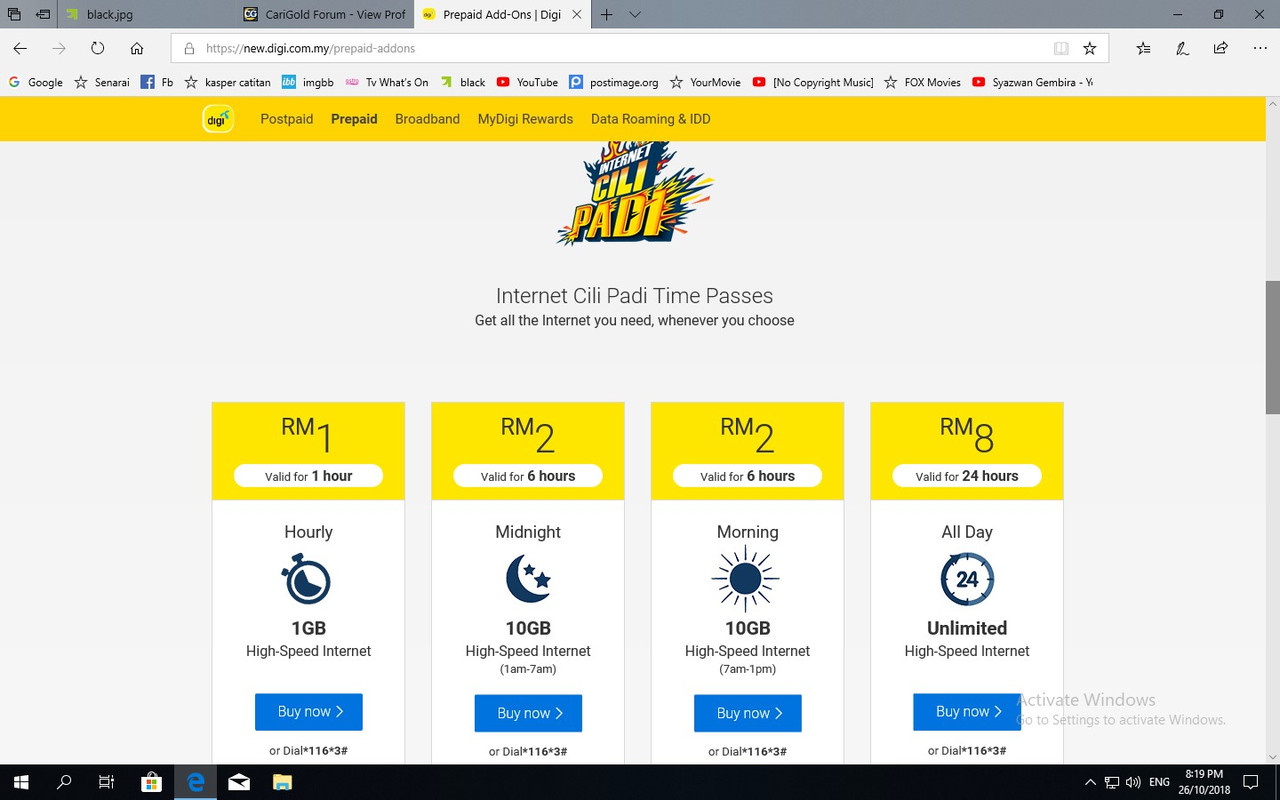Open Task View on taskbar
The height and width of the screenshot is (800, 1280).
point(107,782)
